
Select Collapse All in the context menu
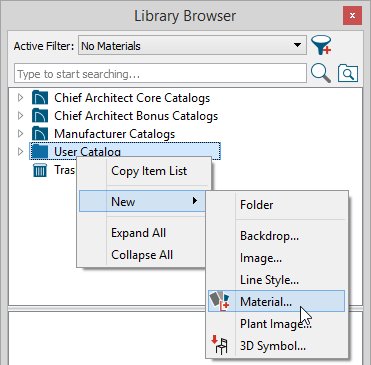coord(144,255)
